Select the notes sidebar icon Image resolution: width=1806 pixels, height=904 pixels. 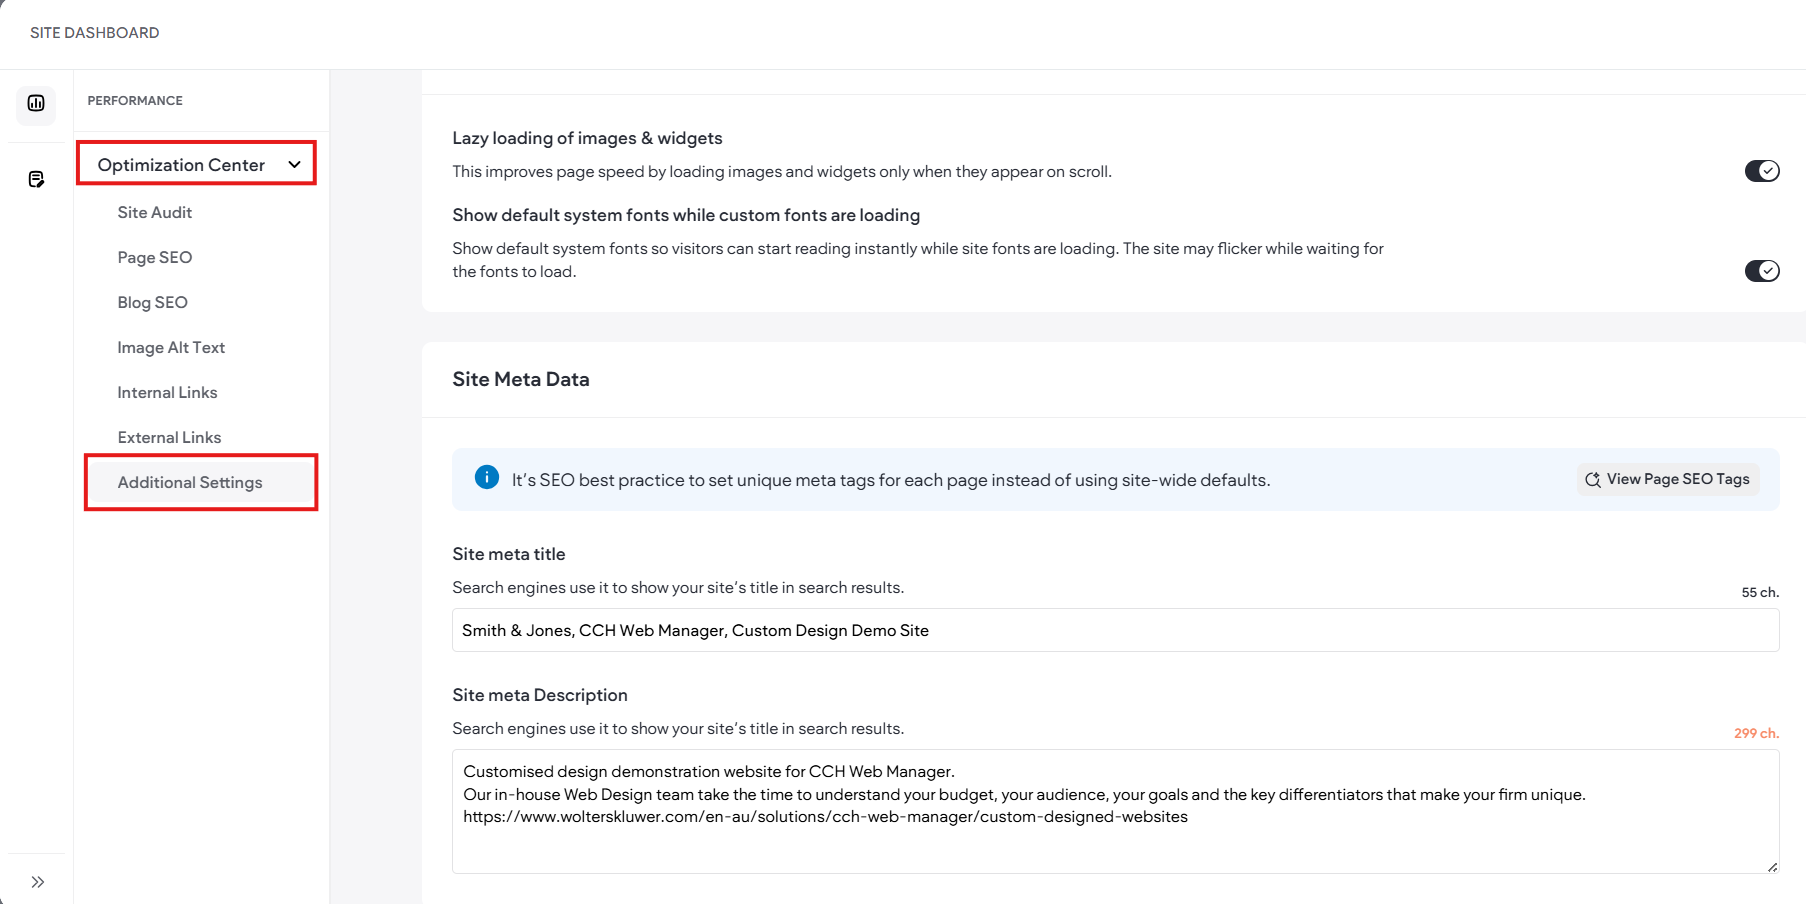[36, 179]
